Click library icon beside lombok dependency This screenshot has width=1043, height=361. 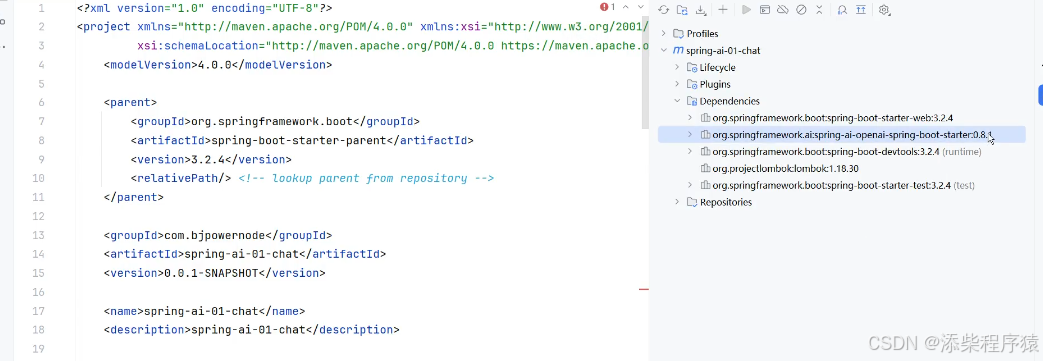705,168
